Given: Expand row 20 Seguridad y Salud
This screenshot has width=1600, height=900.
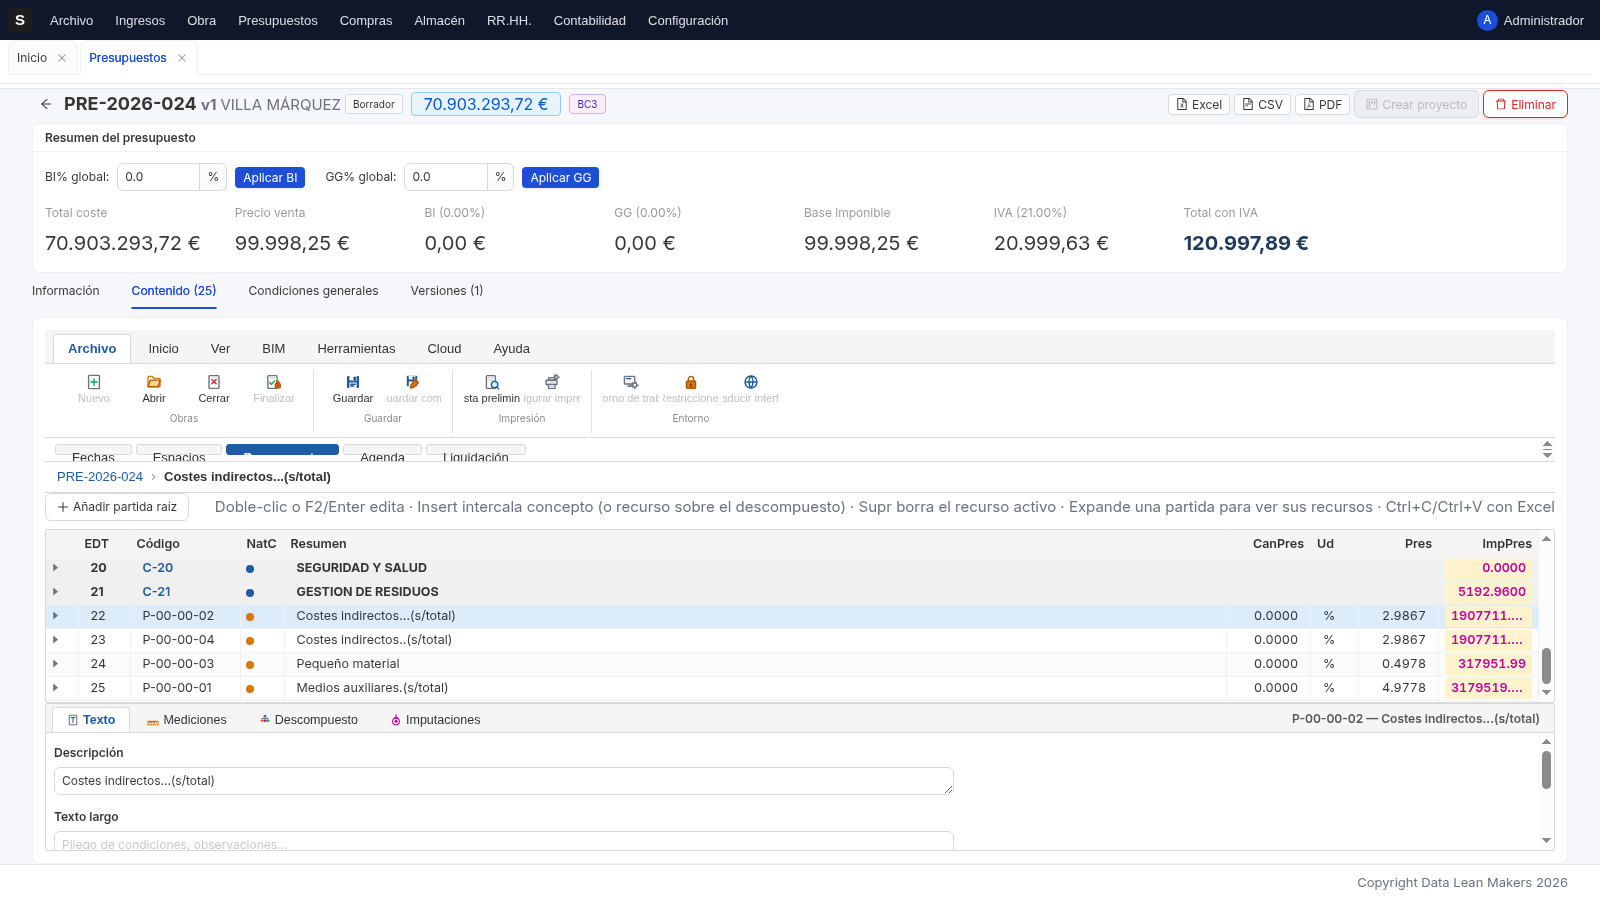Looking at the screenshot, I should pyautogui.click(x=56, y=568).
